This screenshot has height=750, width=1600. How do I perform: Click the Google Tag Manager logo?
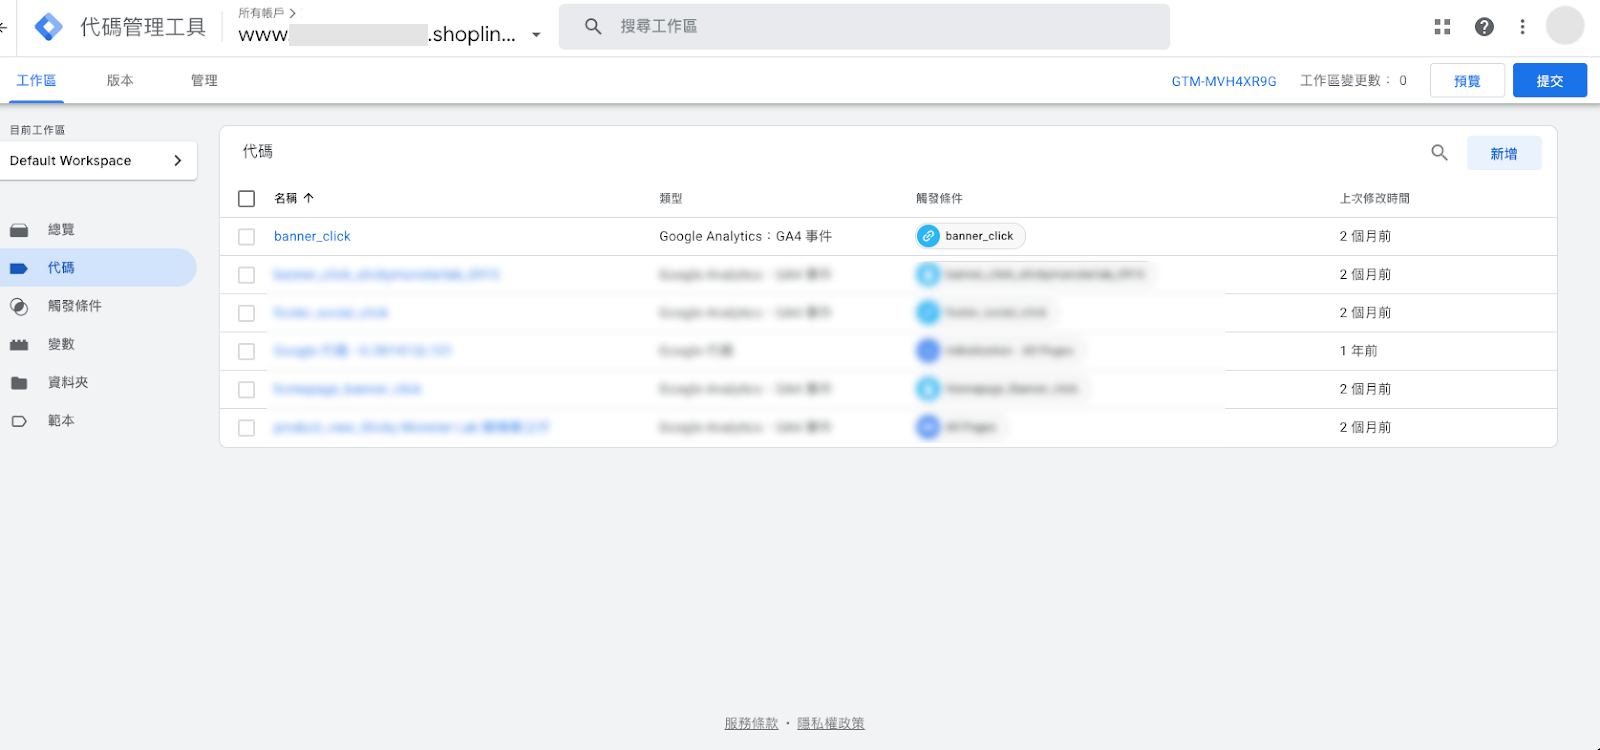click(x=48, y=27)
